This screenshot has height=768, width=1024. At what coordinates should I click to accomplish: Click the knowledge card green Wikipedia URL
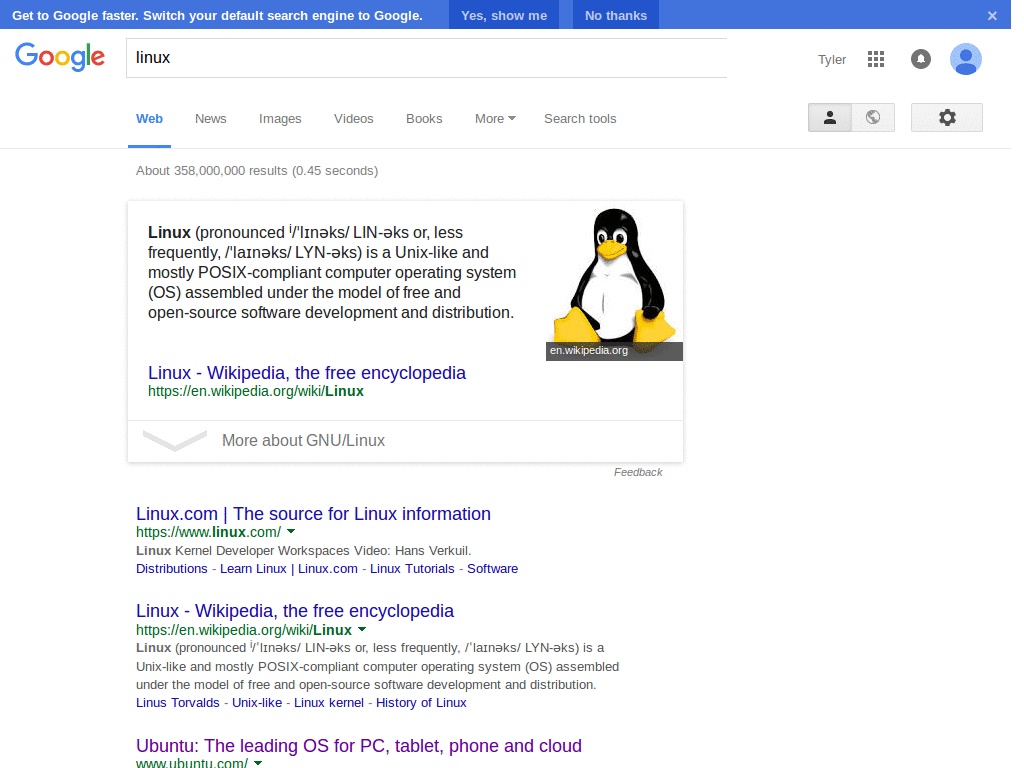point(255,391)
